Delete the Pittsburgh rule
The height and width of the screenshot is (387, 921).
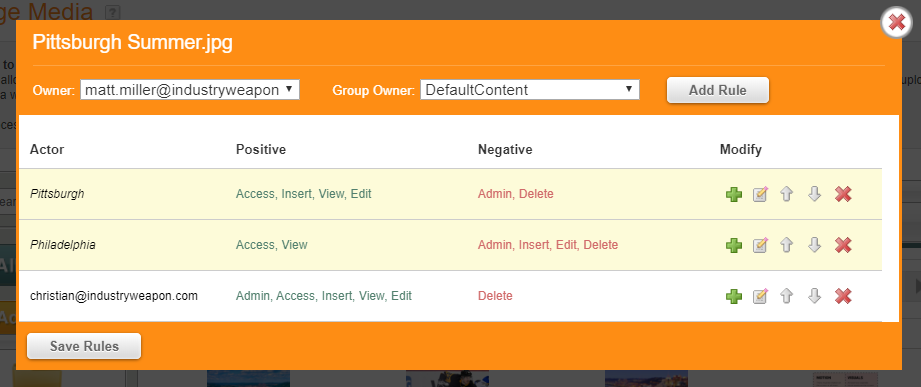[843, 194]
